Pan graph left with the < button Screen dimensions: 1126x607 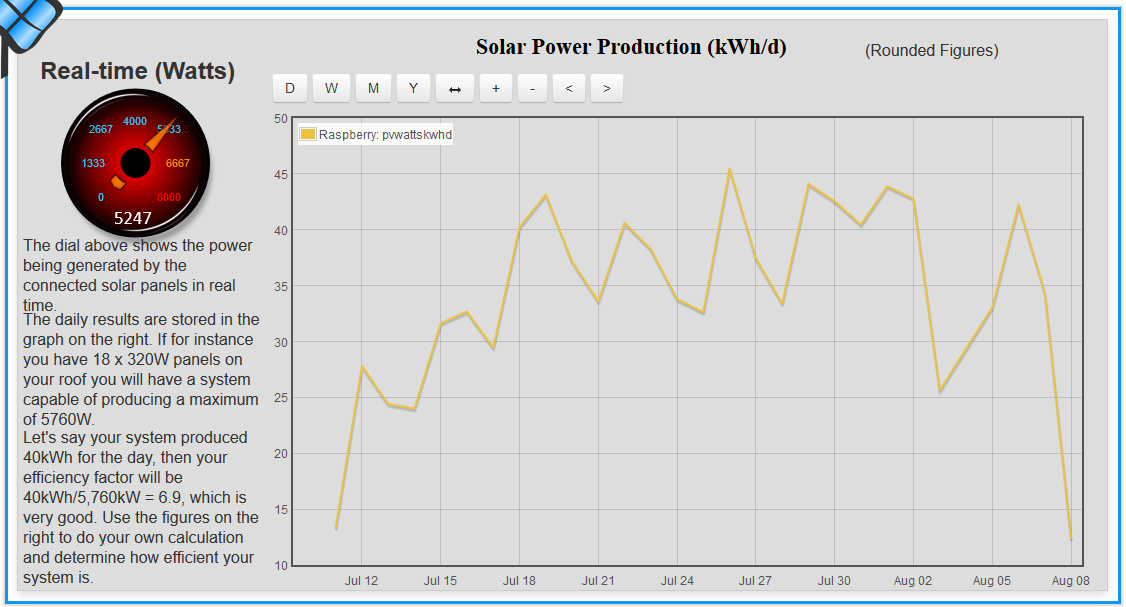(569, 88)
